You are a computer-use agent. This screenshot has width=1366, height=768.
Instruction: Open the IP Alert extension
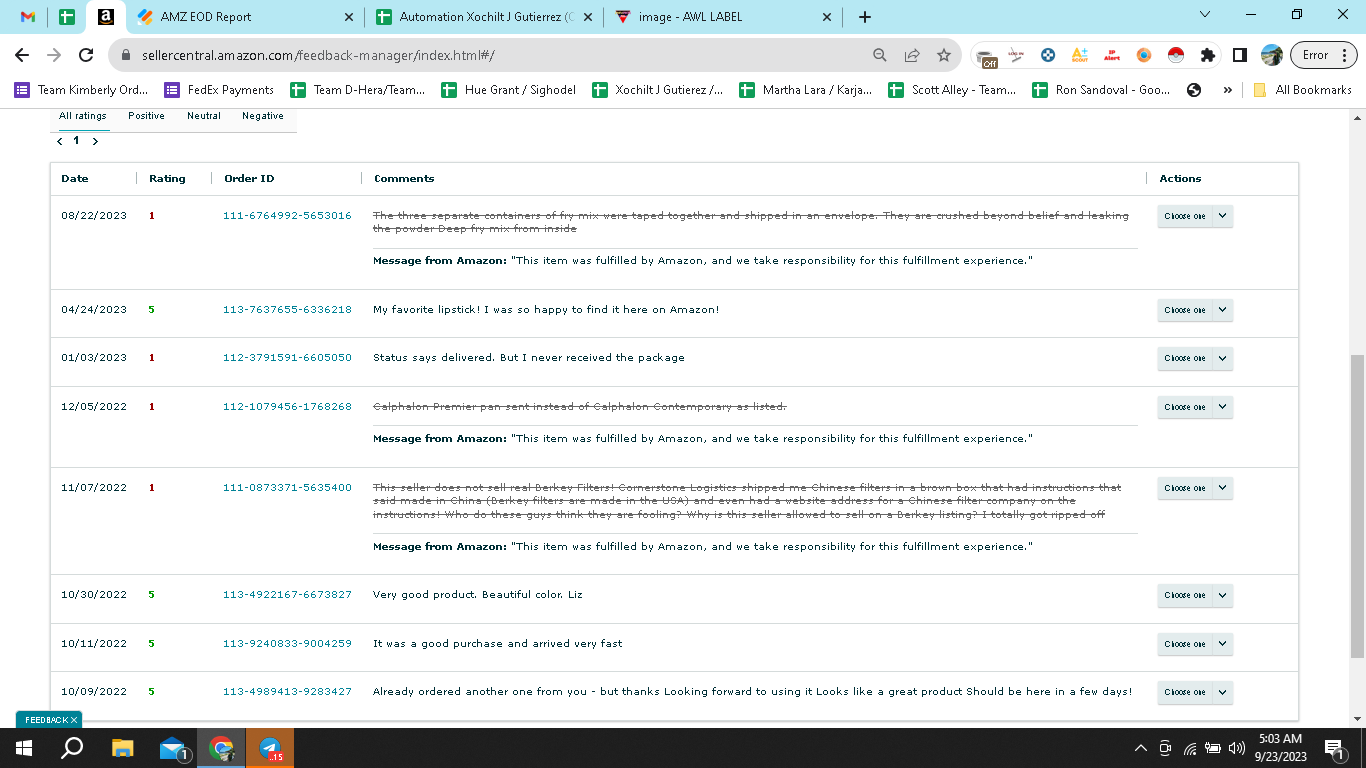click(x=1111, y=55)
